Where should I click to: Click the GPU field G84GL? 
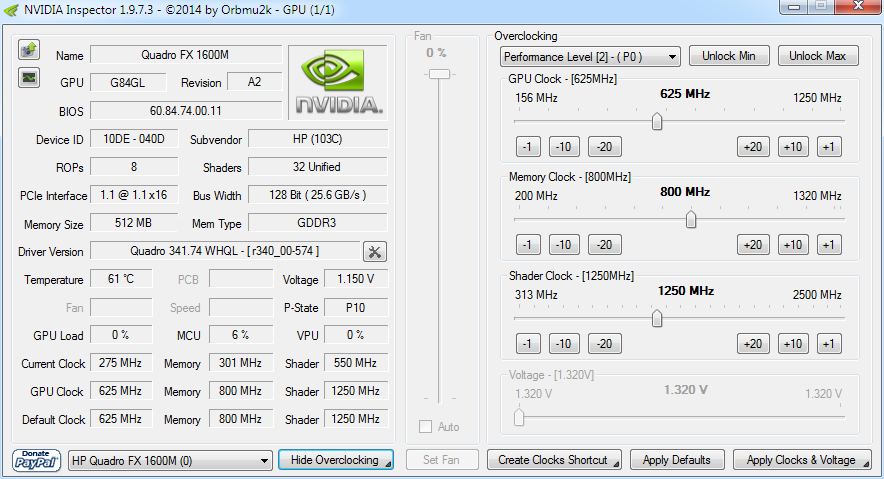128,82
